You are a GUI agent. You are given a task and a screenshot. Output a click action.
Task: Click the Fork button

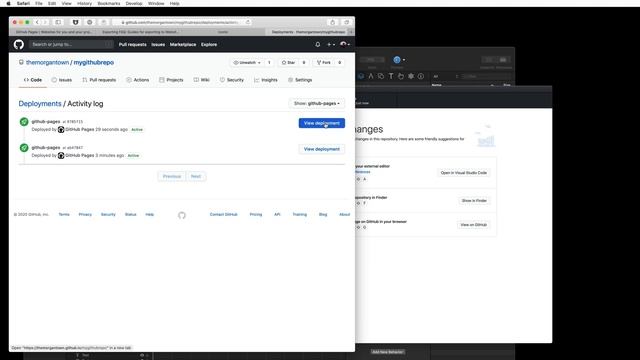(324, 62)
